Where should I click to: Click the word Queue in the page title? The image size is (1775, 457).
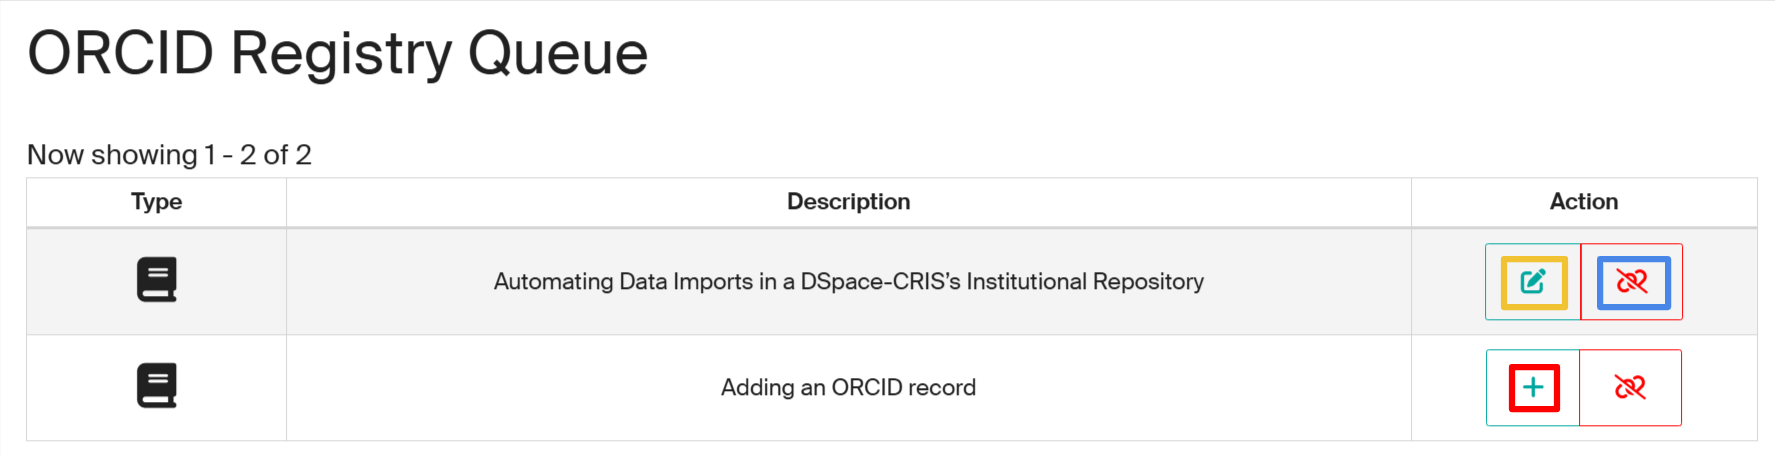pyautogui.click(x=557, y=53)
